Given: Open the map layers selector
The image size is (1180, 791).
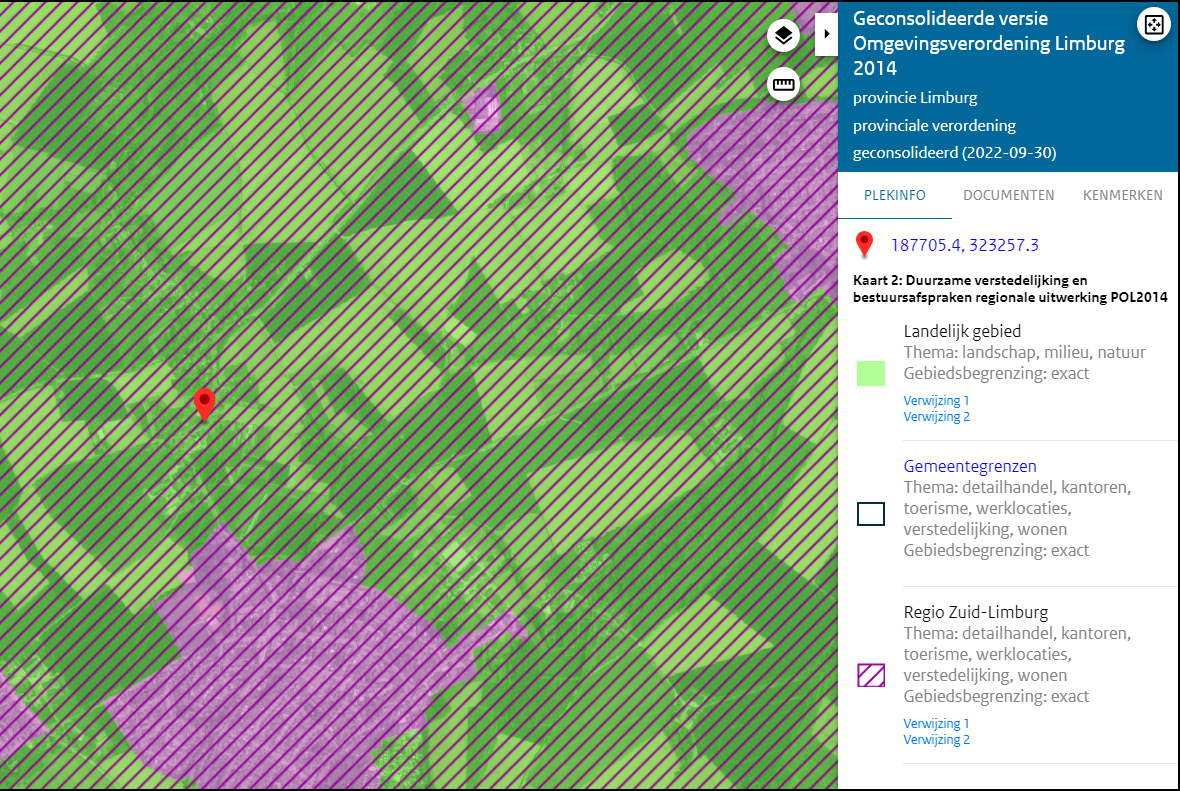Looking at the screenshot, I should (783, 34).
